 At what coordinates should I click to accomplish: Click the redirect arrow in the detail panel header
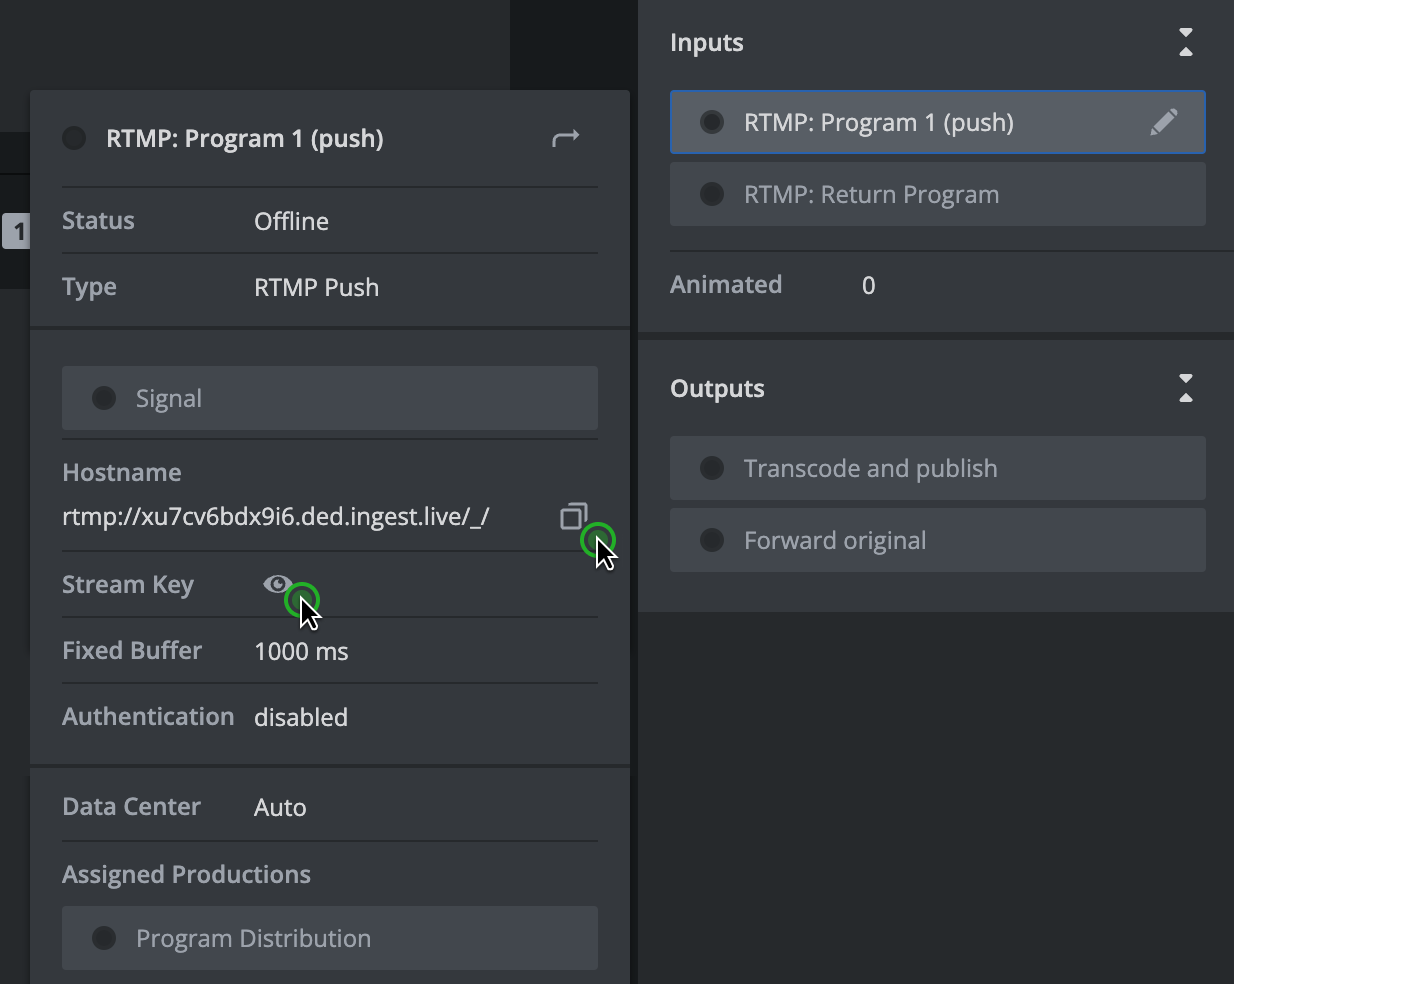(x=564, y=137)
